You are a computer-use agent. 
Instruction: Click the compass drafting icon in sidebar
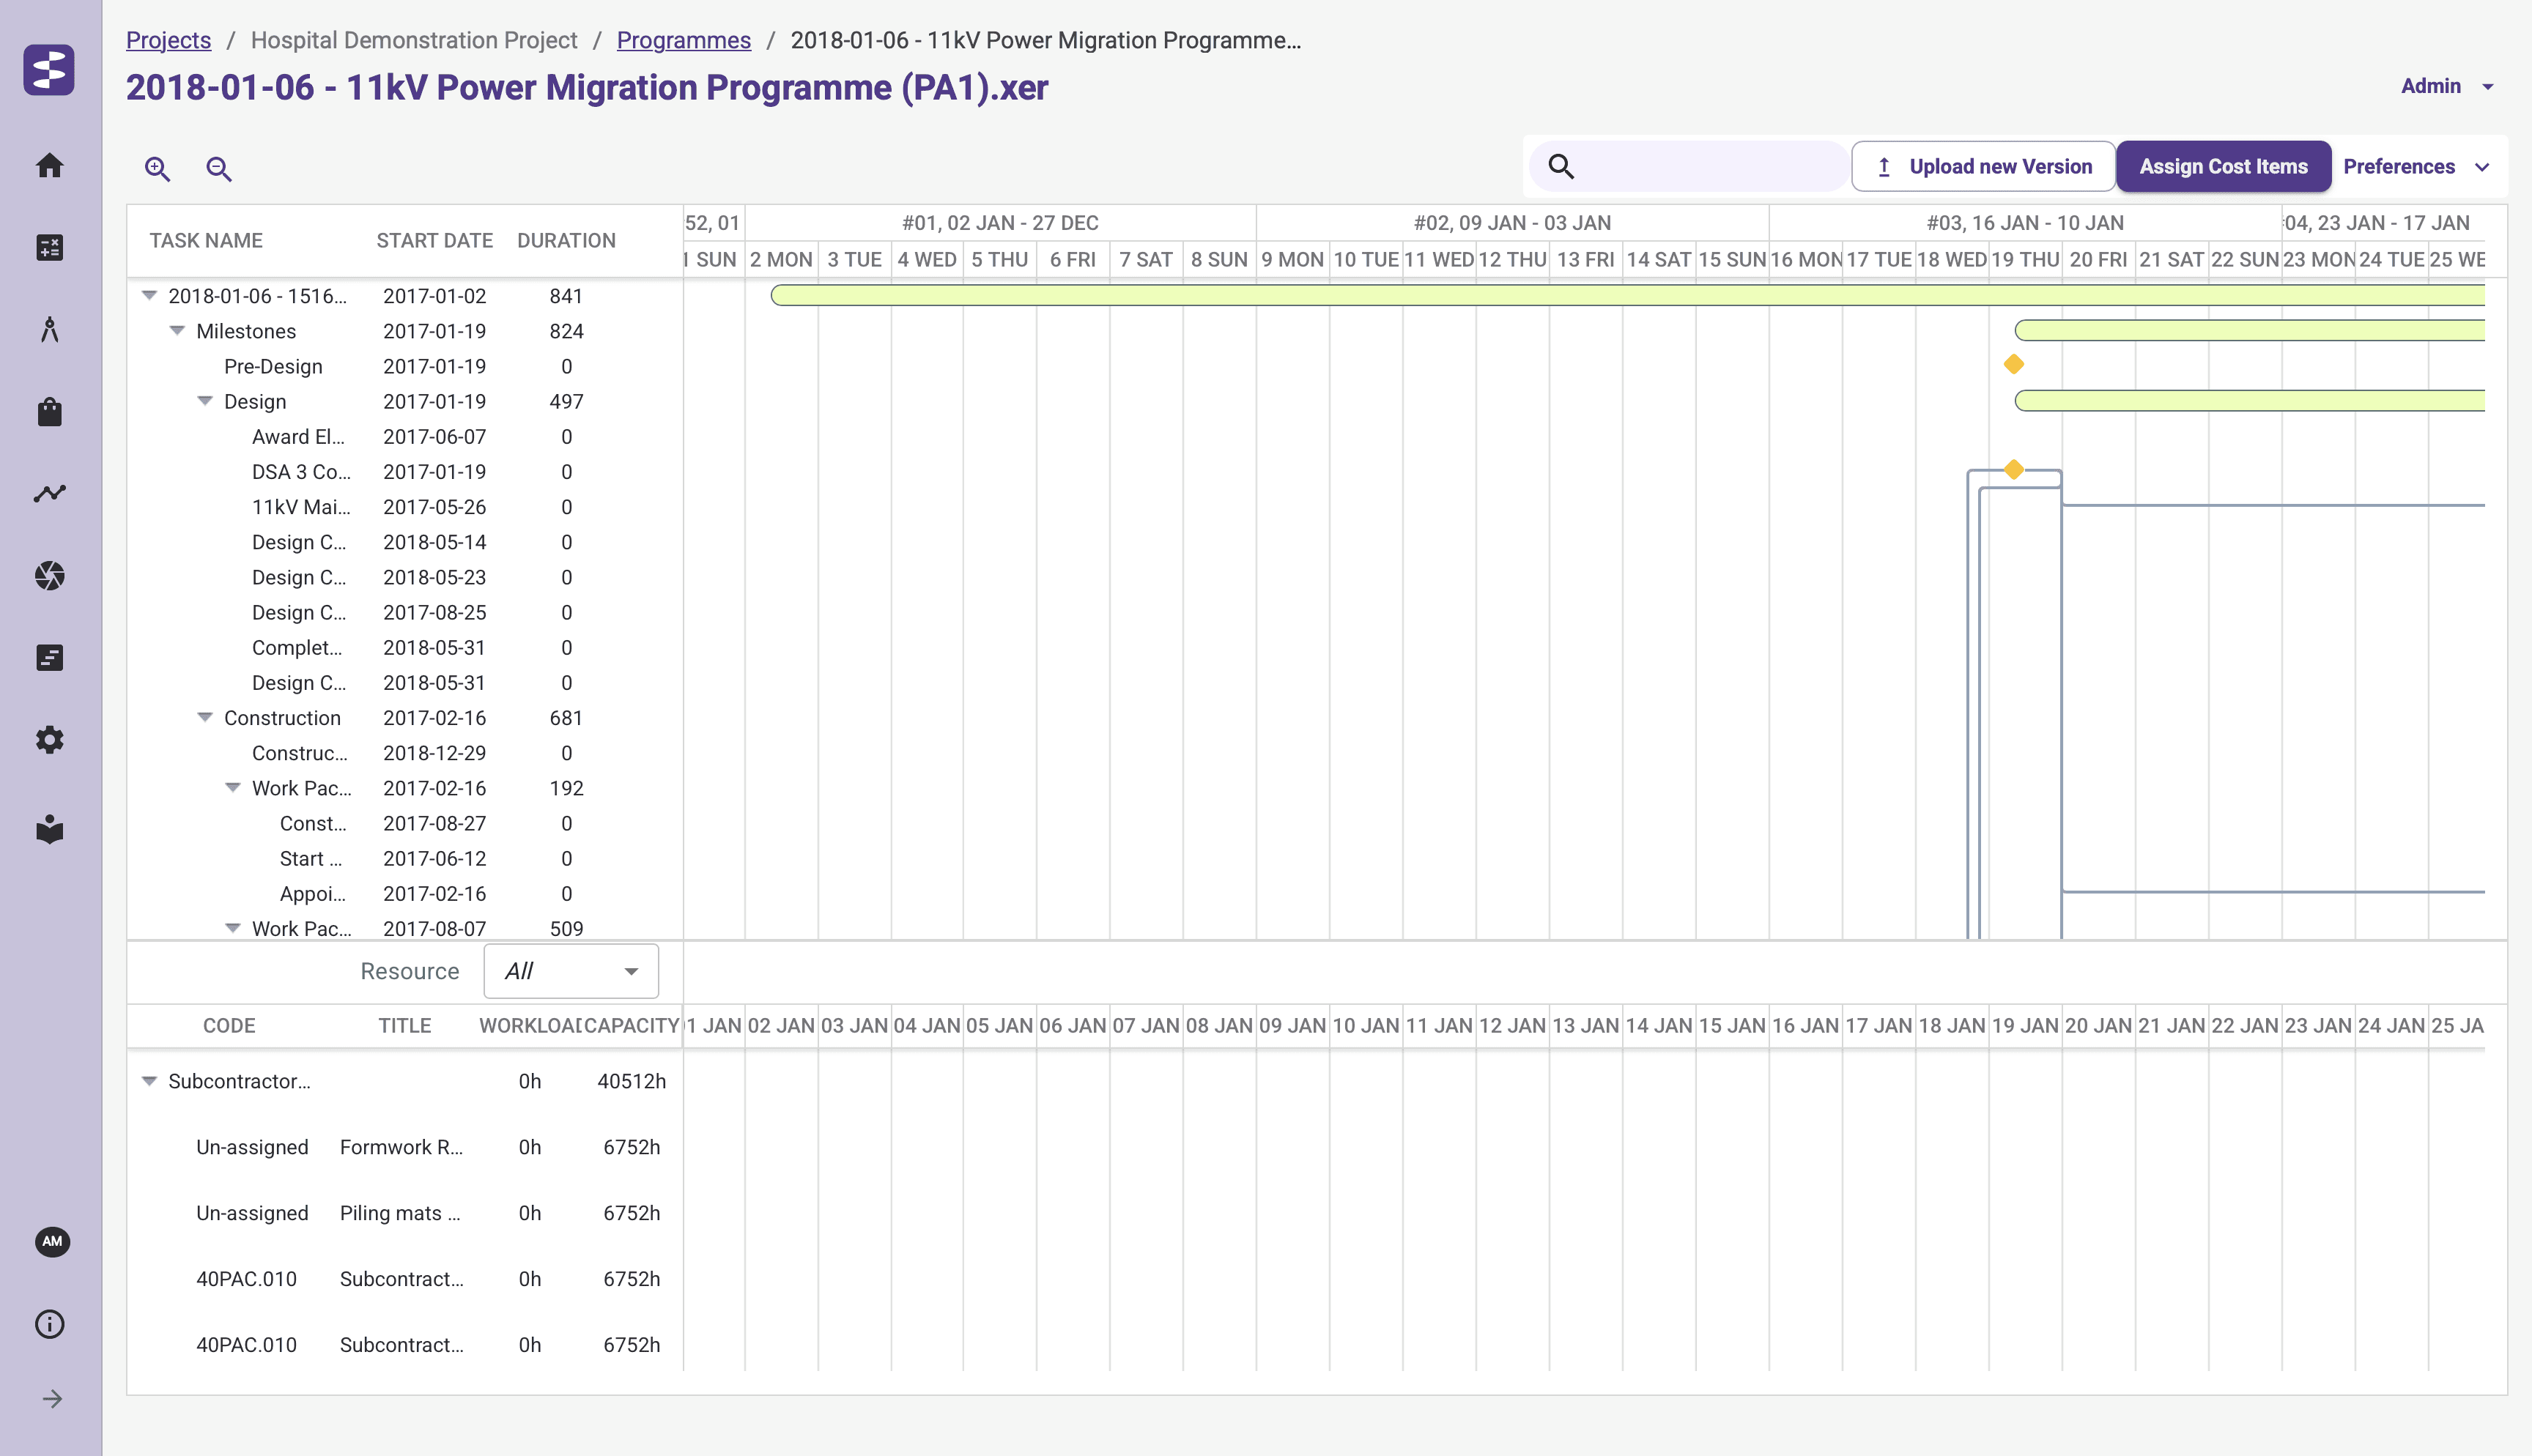[50, 329]
